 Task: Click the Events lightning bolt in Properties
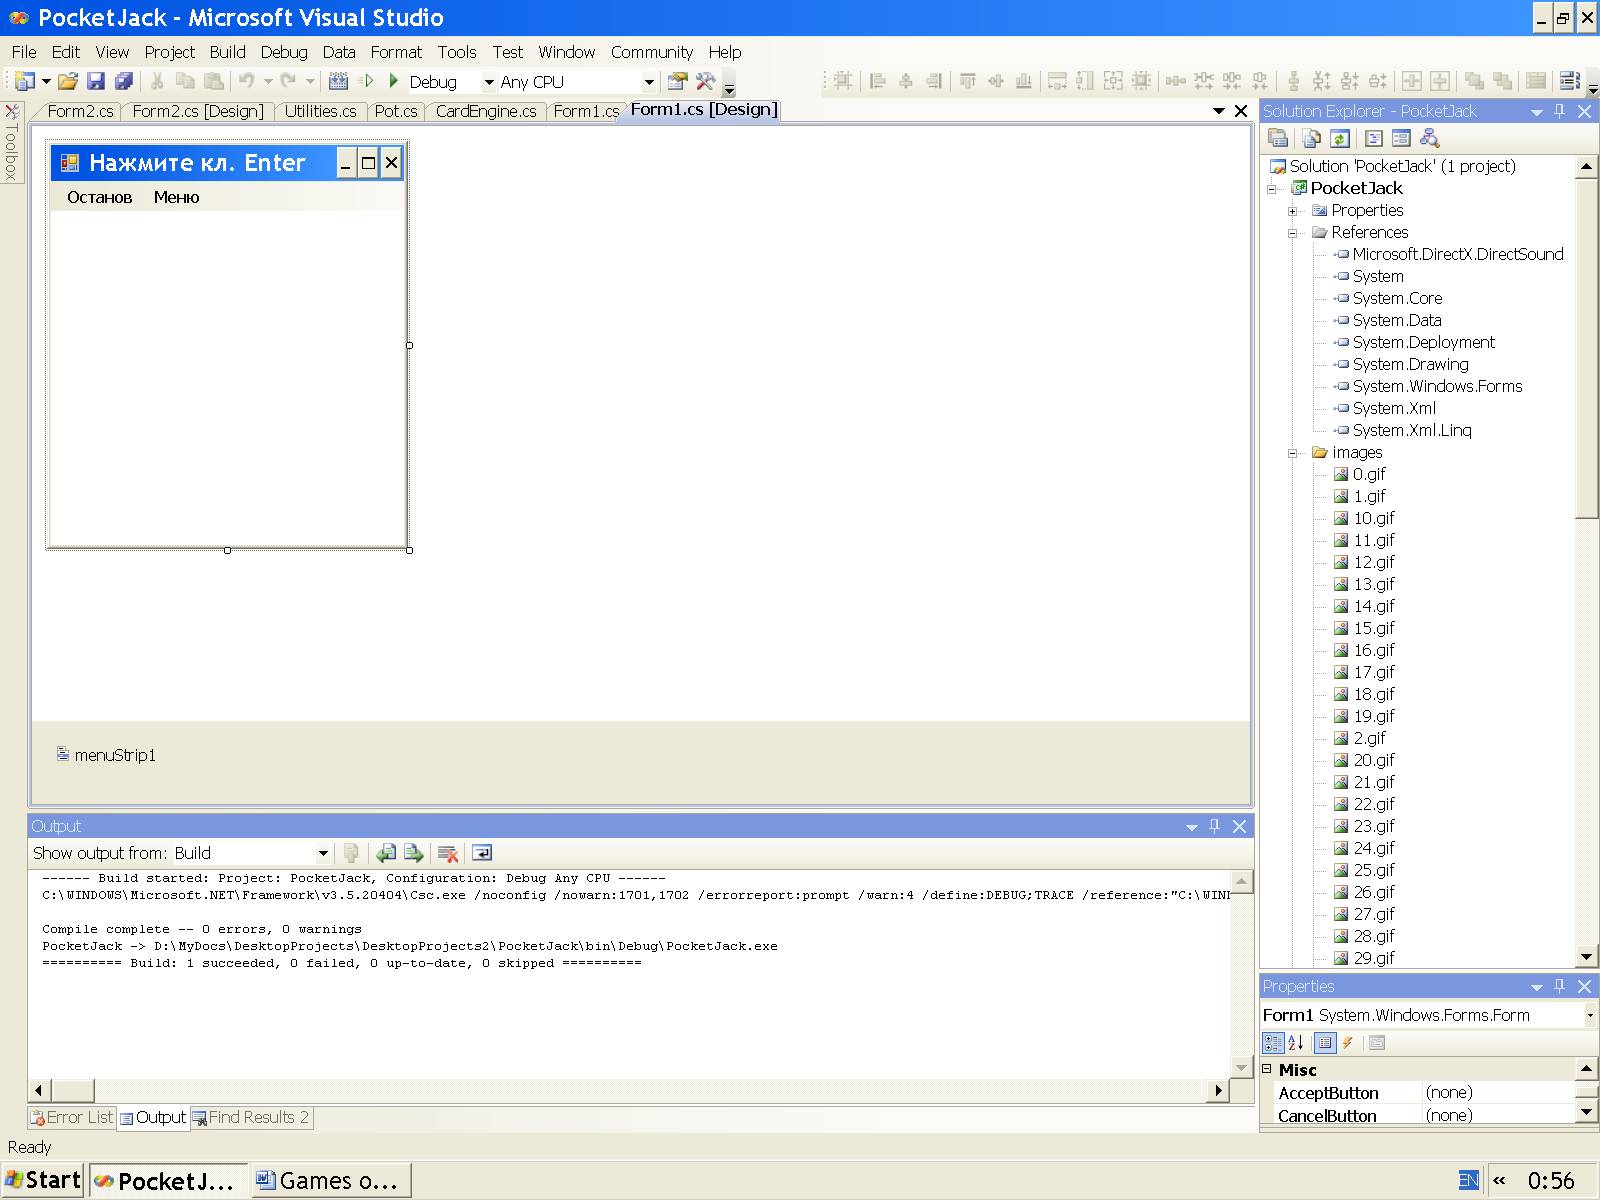click(1348, 1043)
